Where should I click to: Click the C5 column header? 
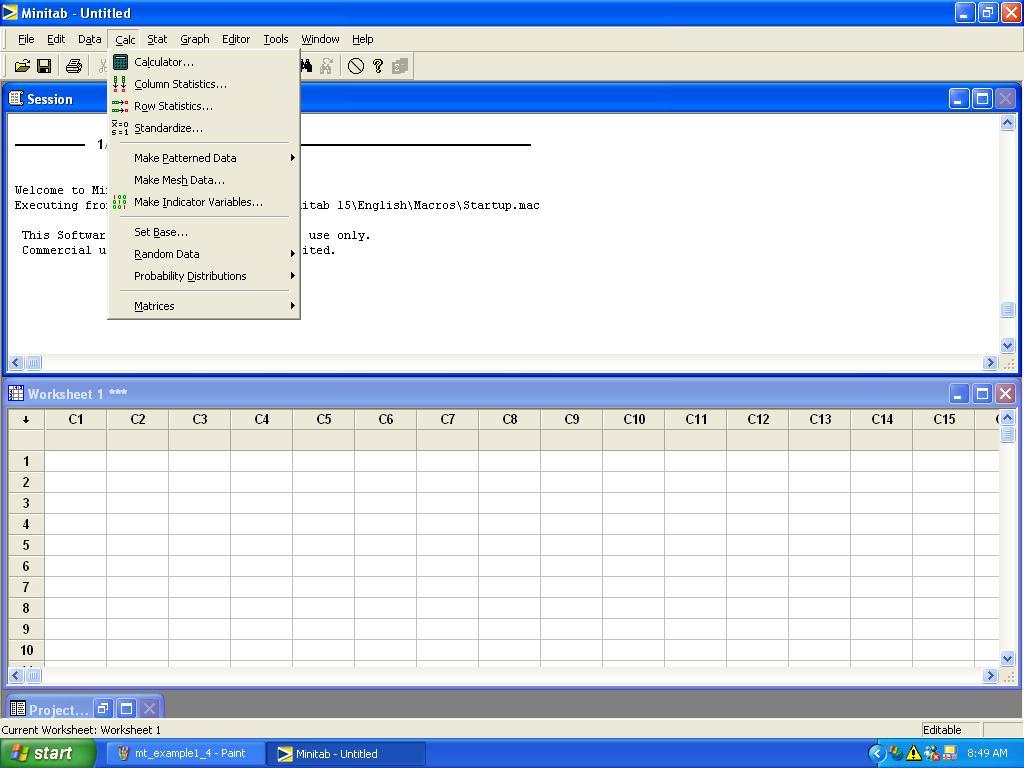[x=323, y=420]
